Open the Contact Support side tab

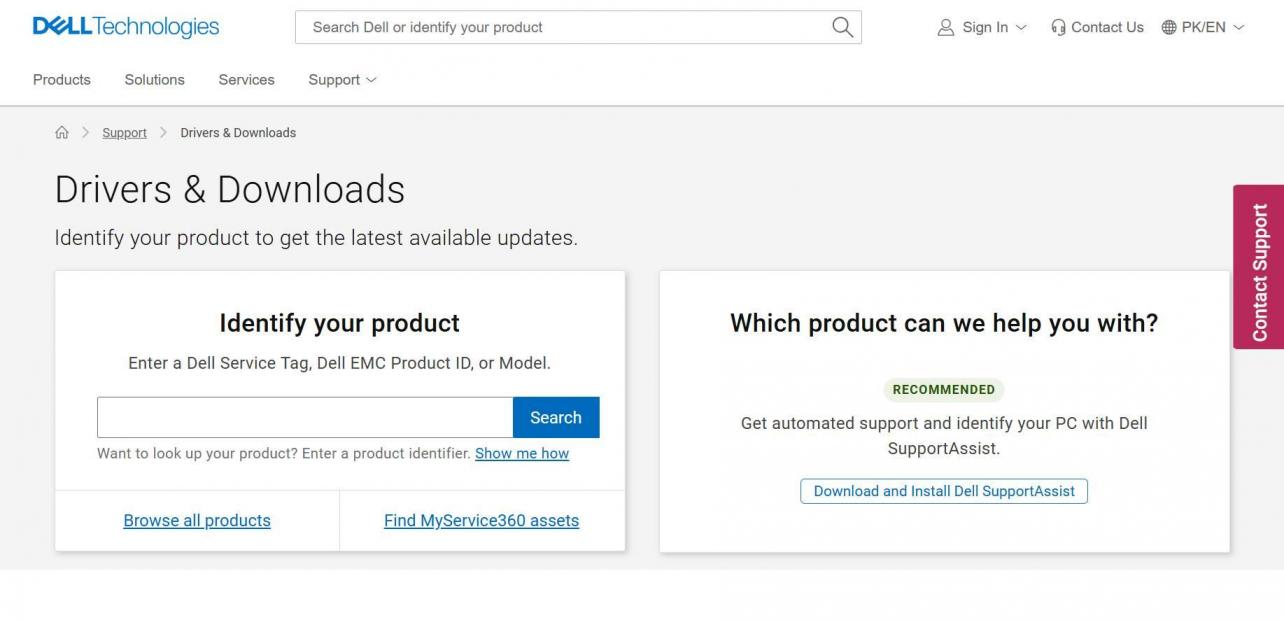click(1259, 267)
